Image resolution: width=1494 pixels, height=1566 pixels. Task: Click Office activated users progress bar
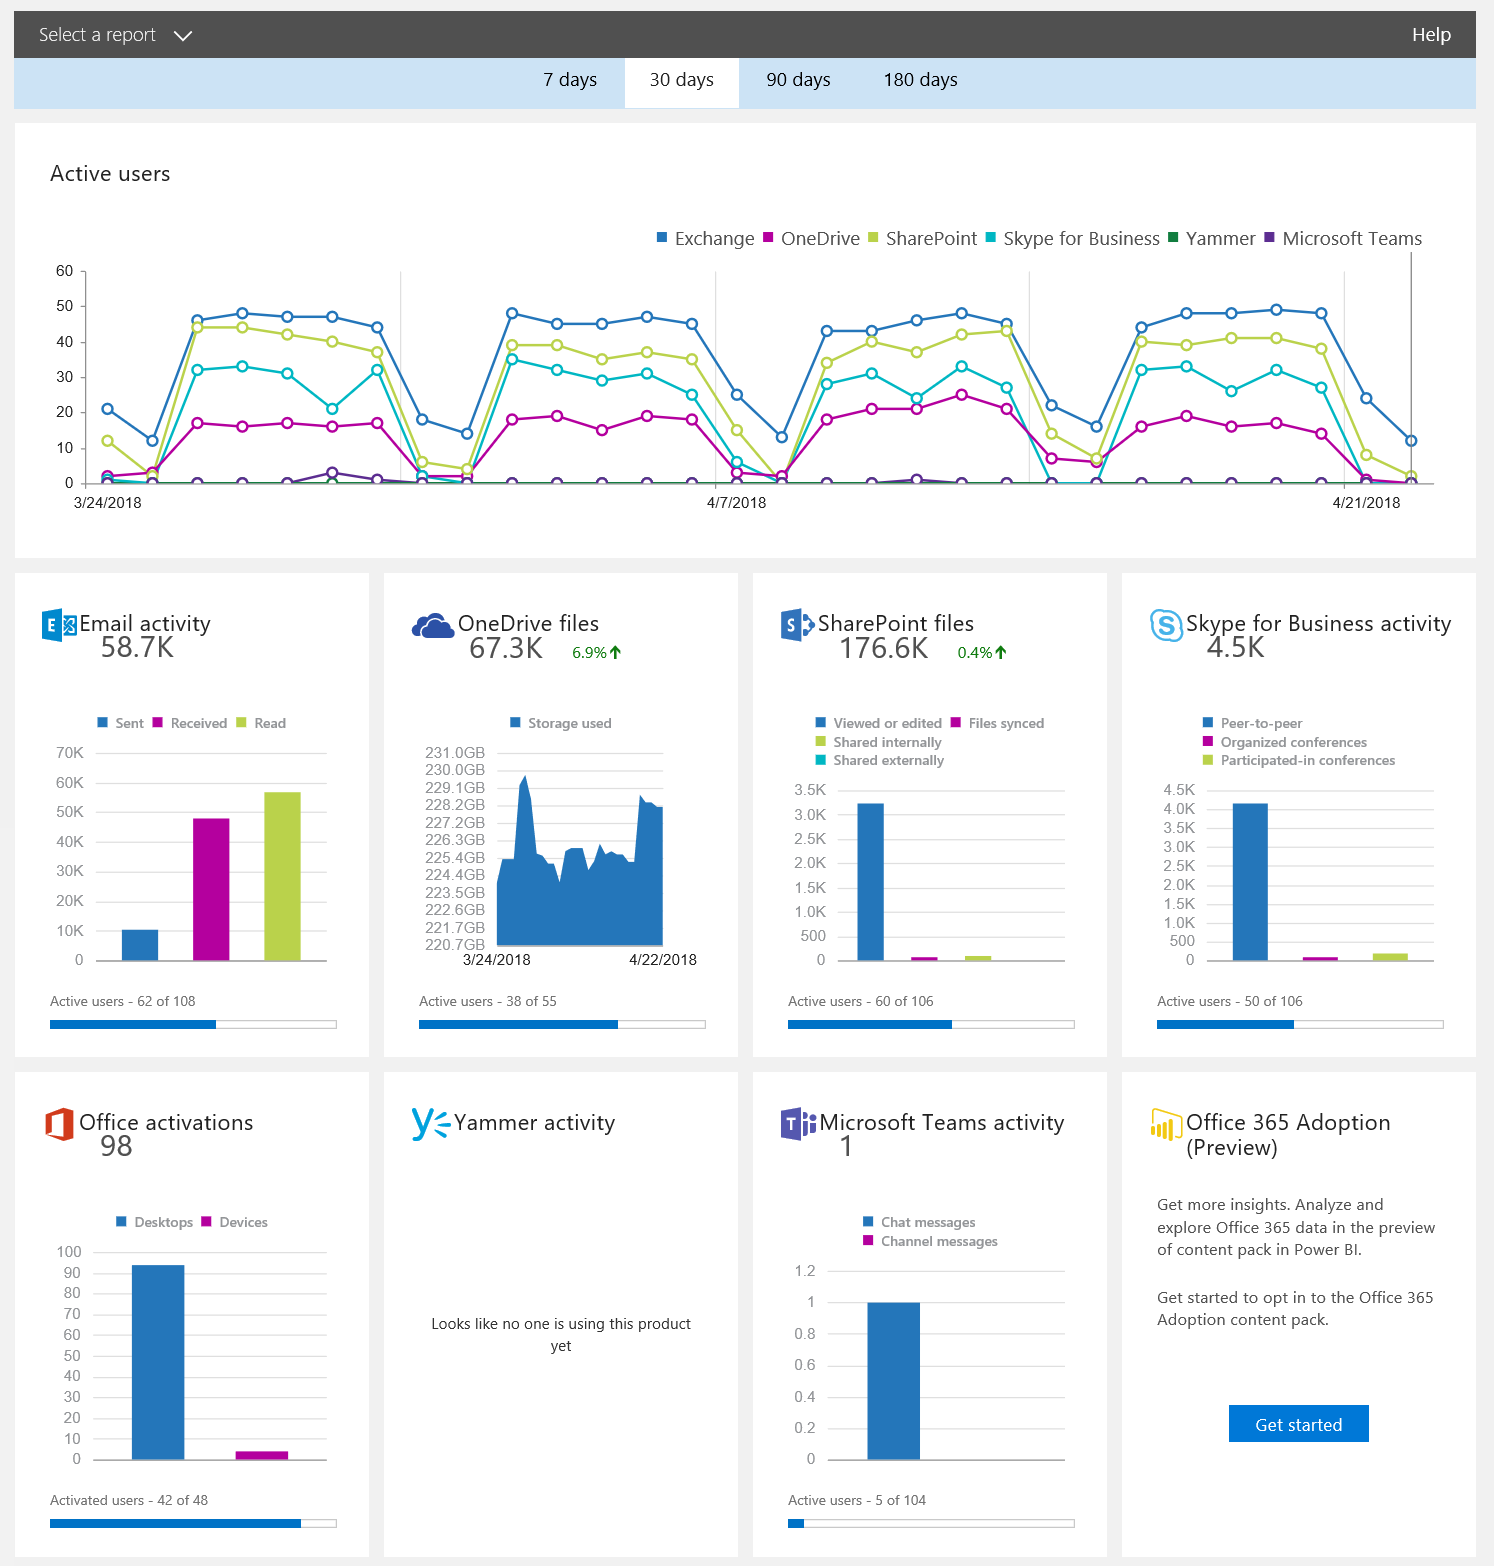pos(193,1523)
